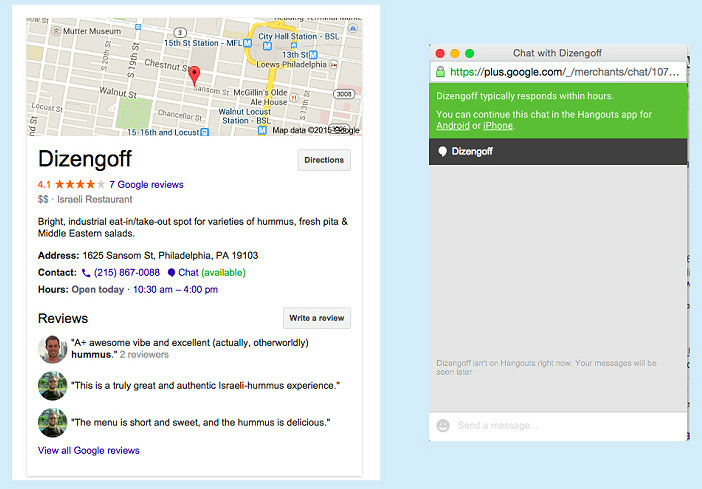Call the (215) 867-0088 phone link
Image resolution: width=702 pixels, height=489 pixels.
point(126,272)
